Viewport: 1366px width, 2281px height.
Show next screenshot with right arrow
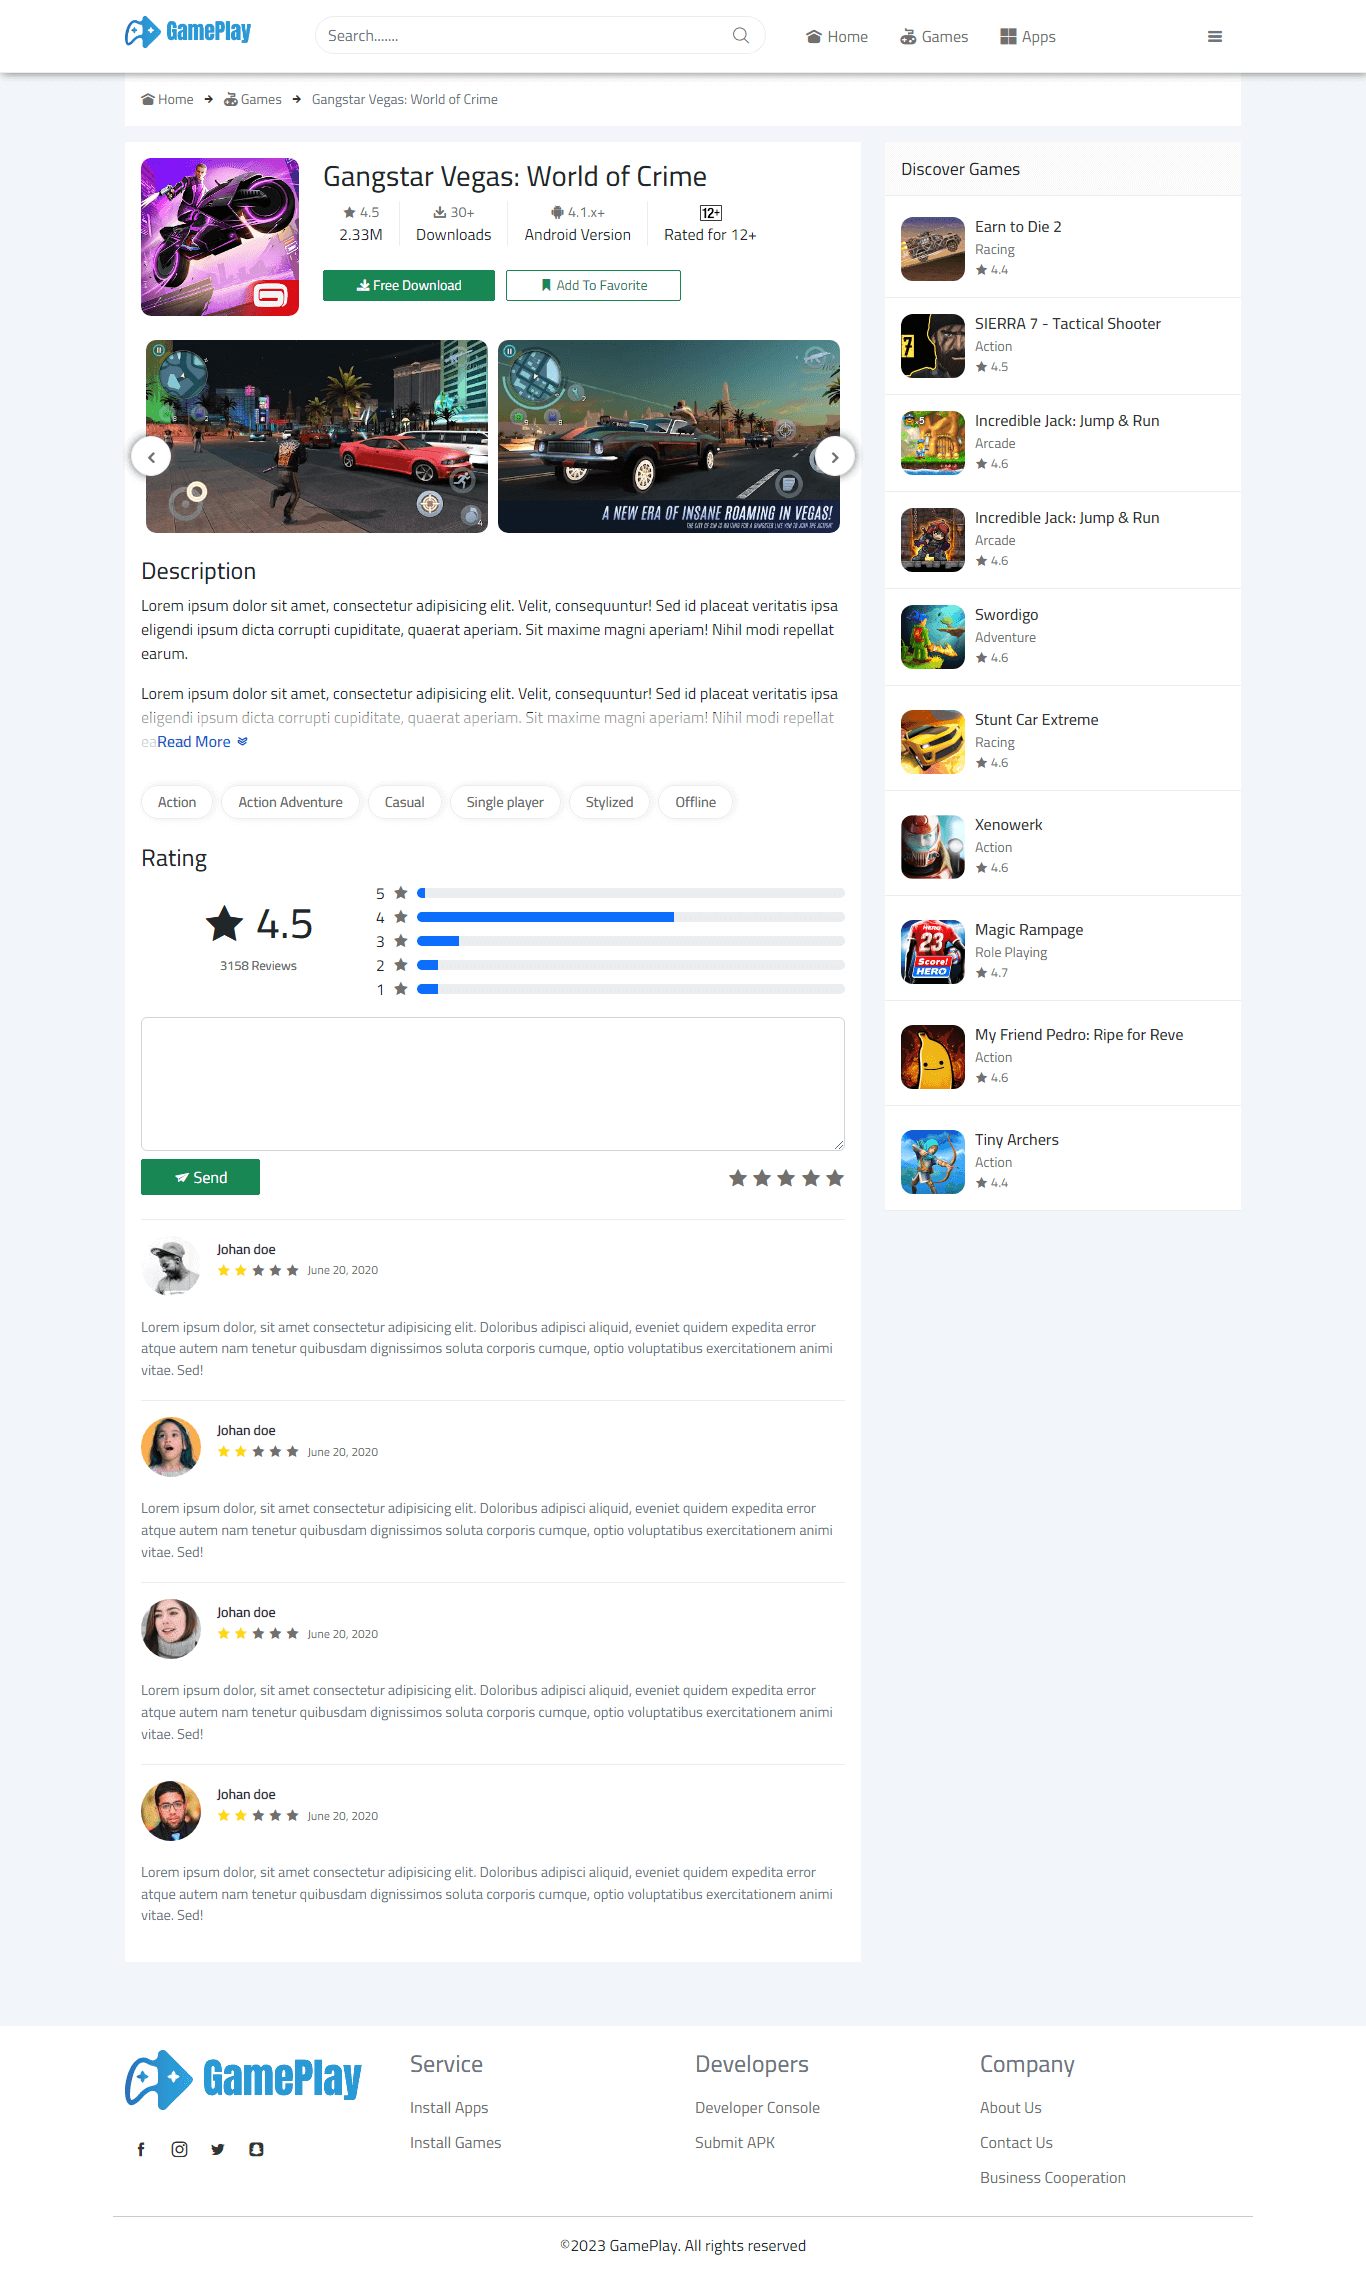tap(834, 457)
